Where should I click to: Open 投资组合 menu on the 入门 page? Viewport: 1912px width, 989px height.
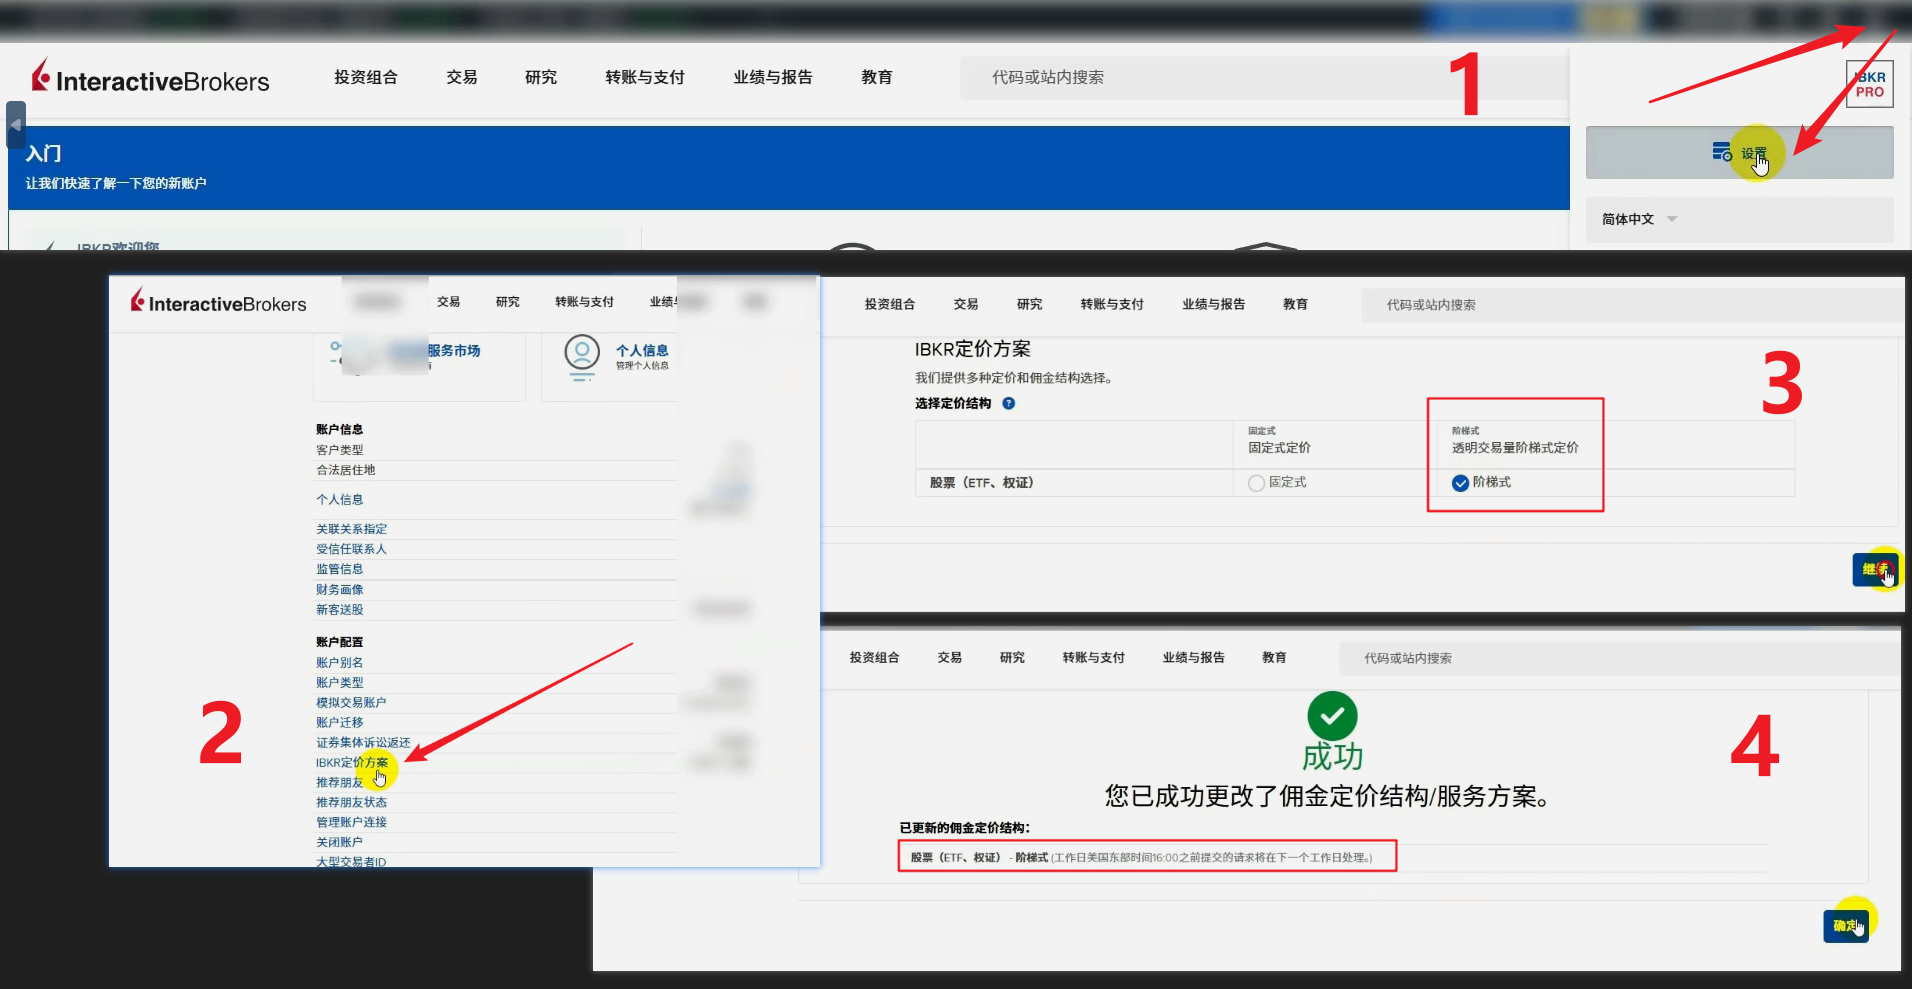click(x=366, y=77)
